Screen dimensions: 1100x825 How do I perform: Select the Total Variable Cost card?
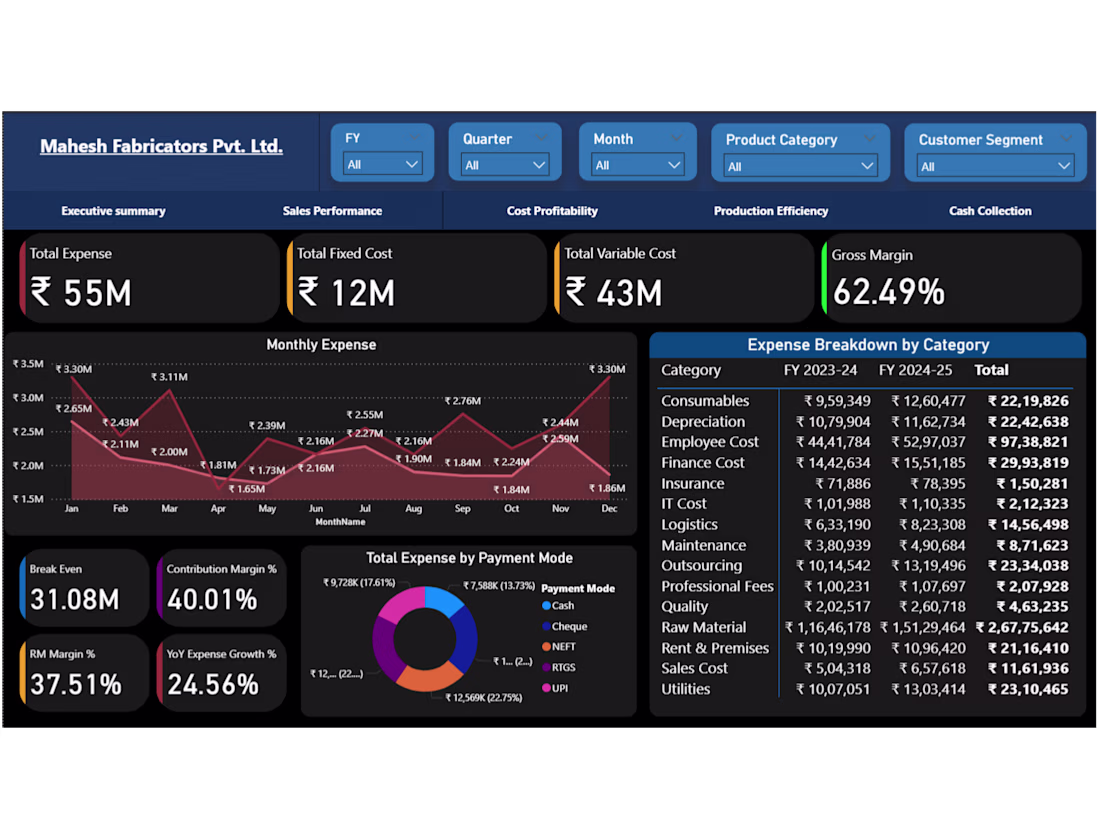[x=683, y=279]
